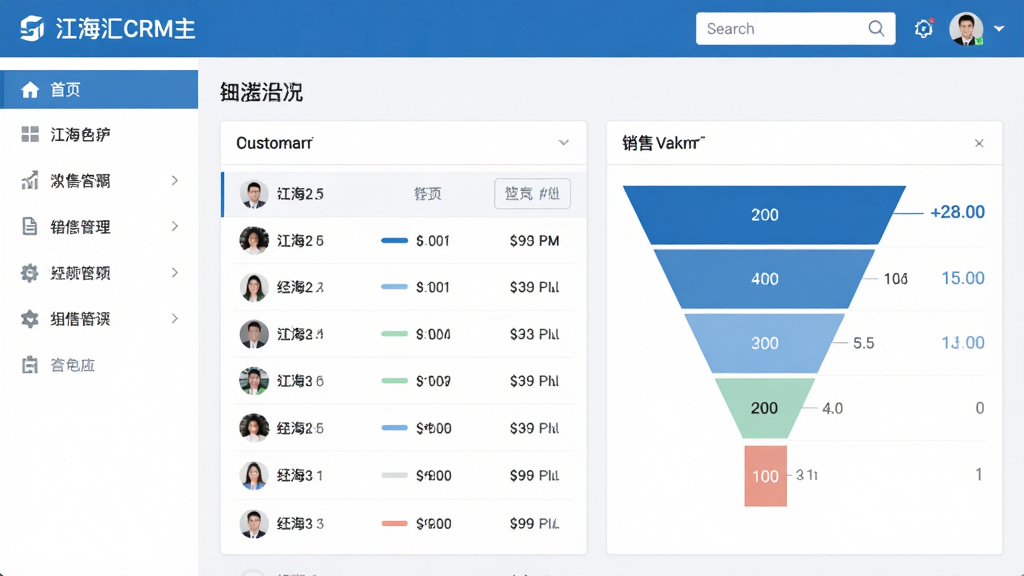
Task: Click the clipboard icon at sidebar bottom
Action: (30, 364)
